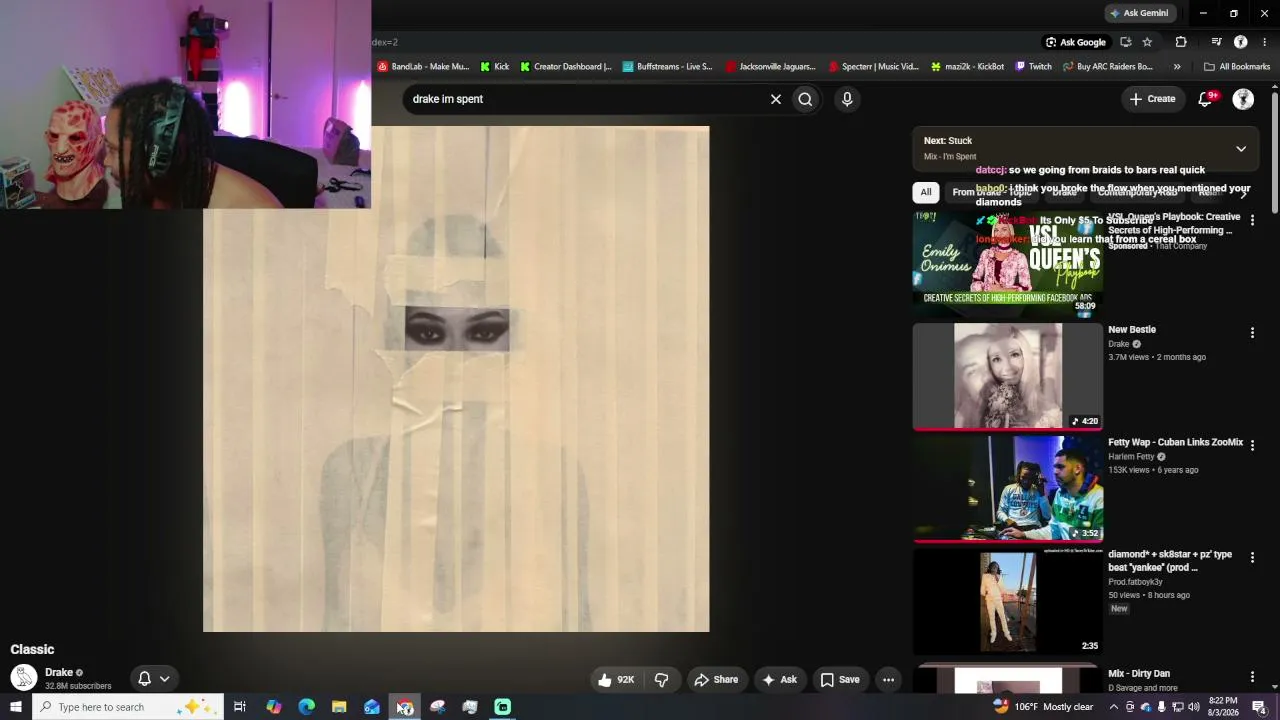The image size is (1280, 720).
Task: Expand the Next: Stuck mix queue
Action: tap(1241, 149)
